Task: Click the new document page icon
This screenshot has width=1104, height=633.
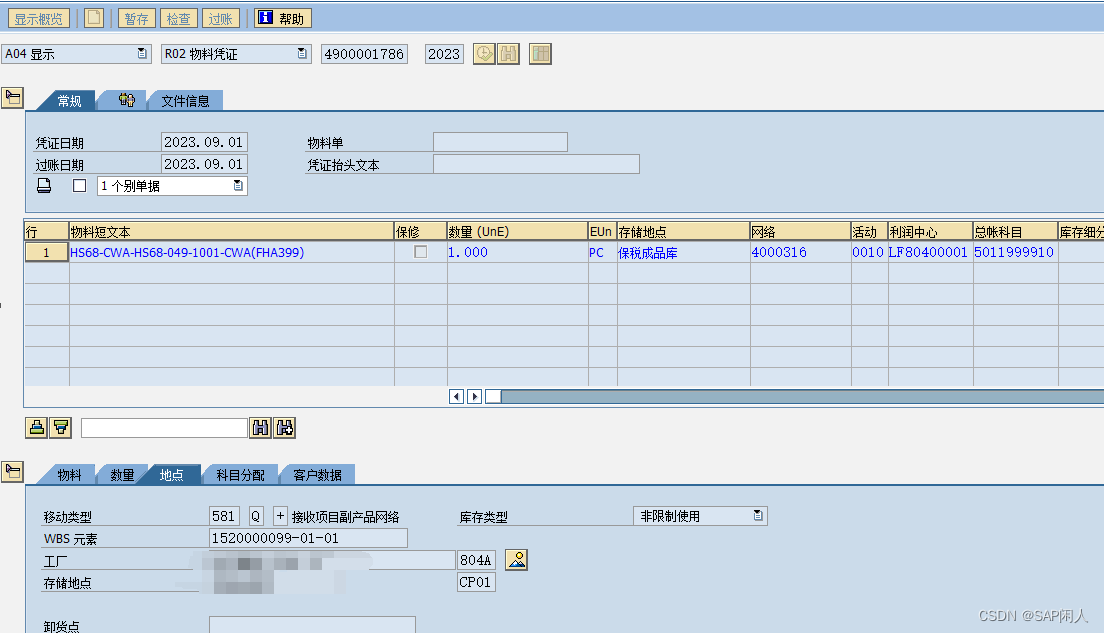Action: (x=94, y=18)
